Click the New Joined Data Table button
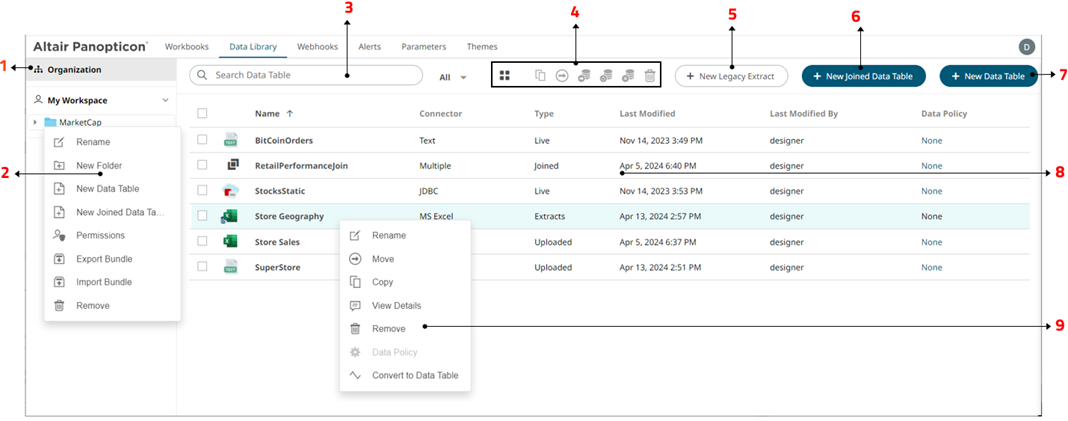This screenshot has height=421, width=1068. [862, 76]
